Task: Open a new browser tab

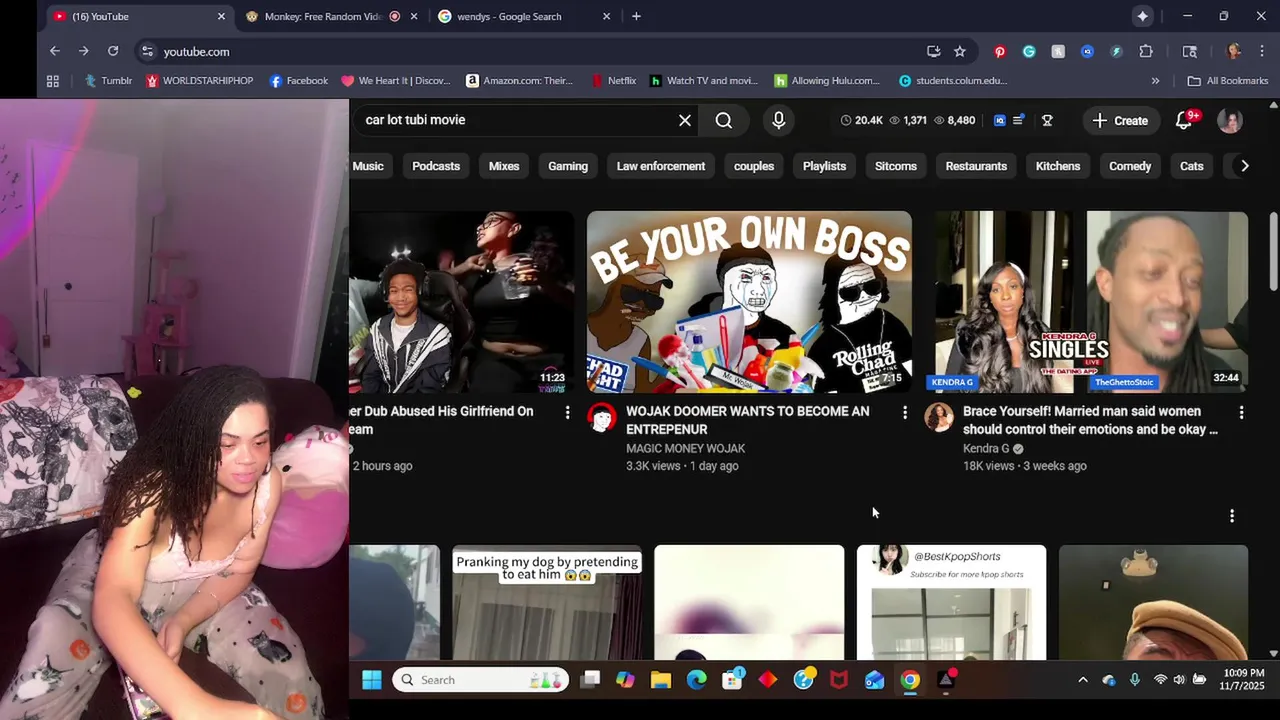Action: (x=636, y=16)
